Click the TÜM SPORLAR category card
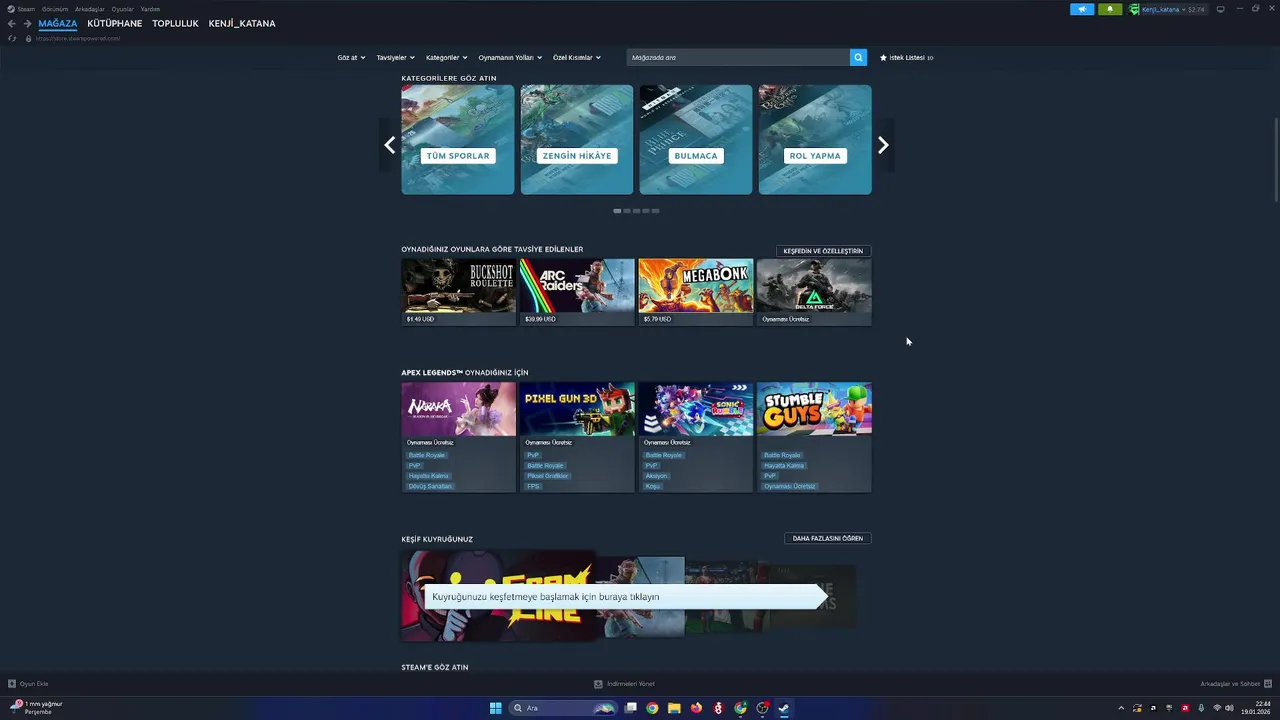The image size is (1280, 720). 458,139
